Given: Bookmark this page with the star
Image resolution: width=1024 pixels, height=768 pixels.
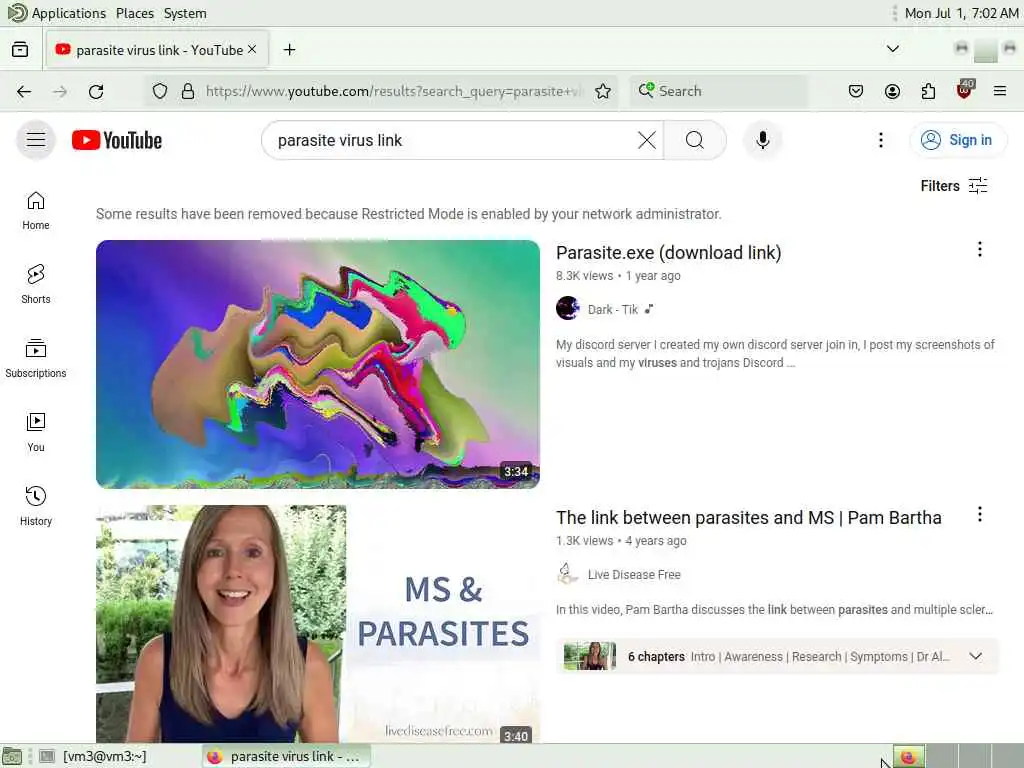Looking at the screenshot, I should click(x=602, y=91).
